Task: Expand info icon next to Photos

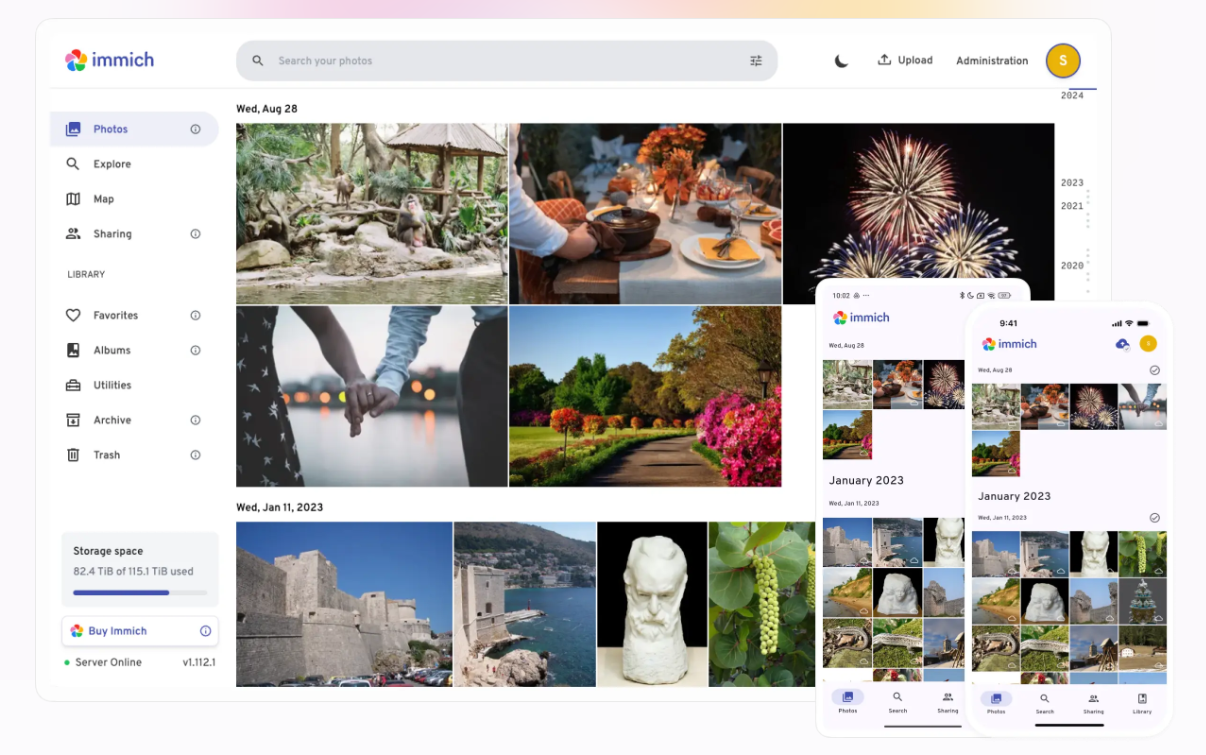Action: [x=195, y=129]
